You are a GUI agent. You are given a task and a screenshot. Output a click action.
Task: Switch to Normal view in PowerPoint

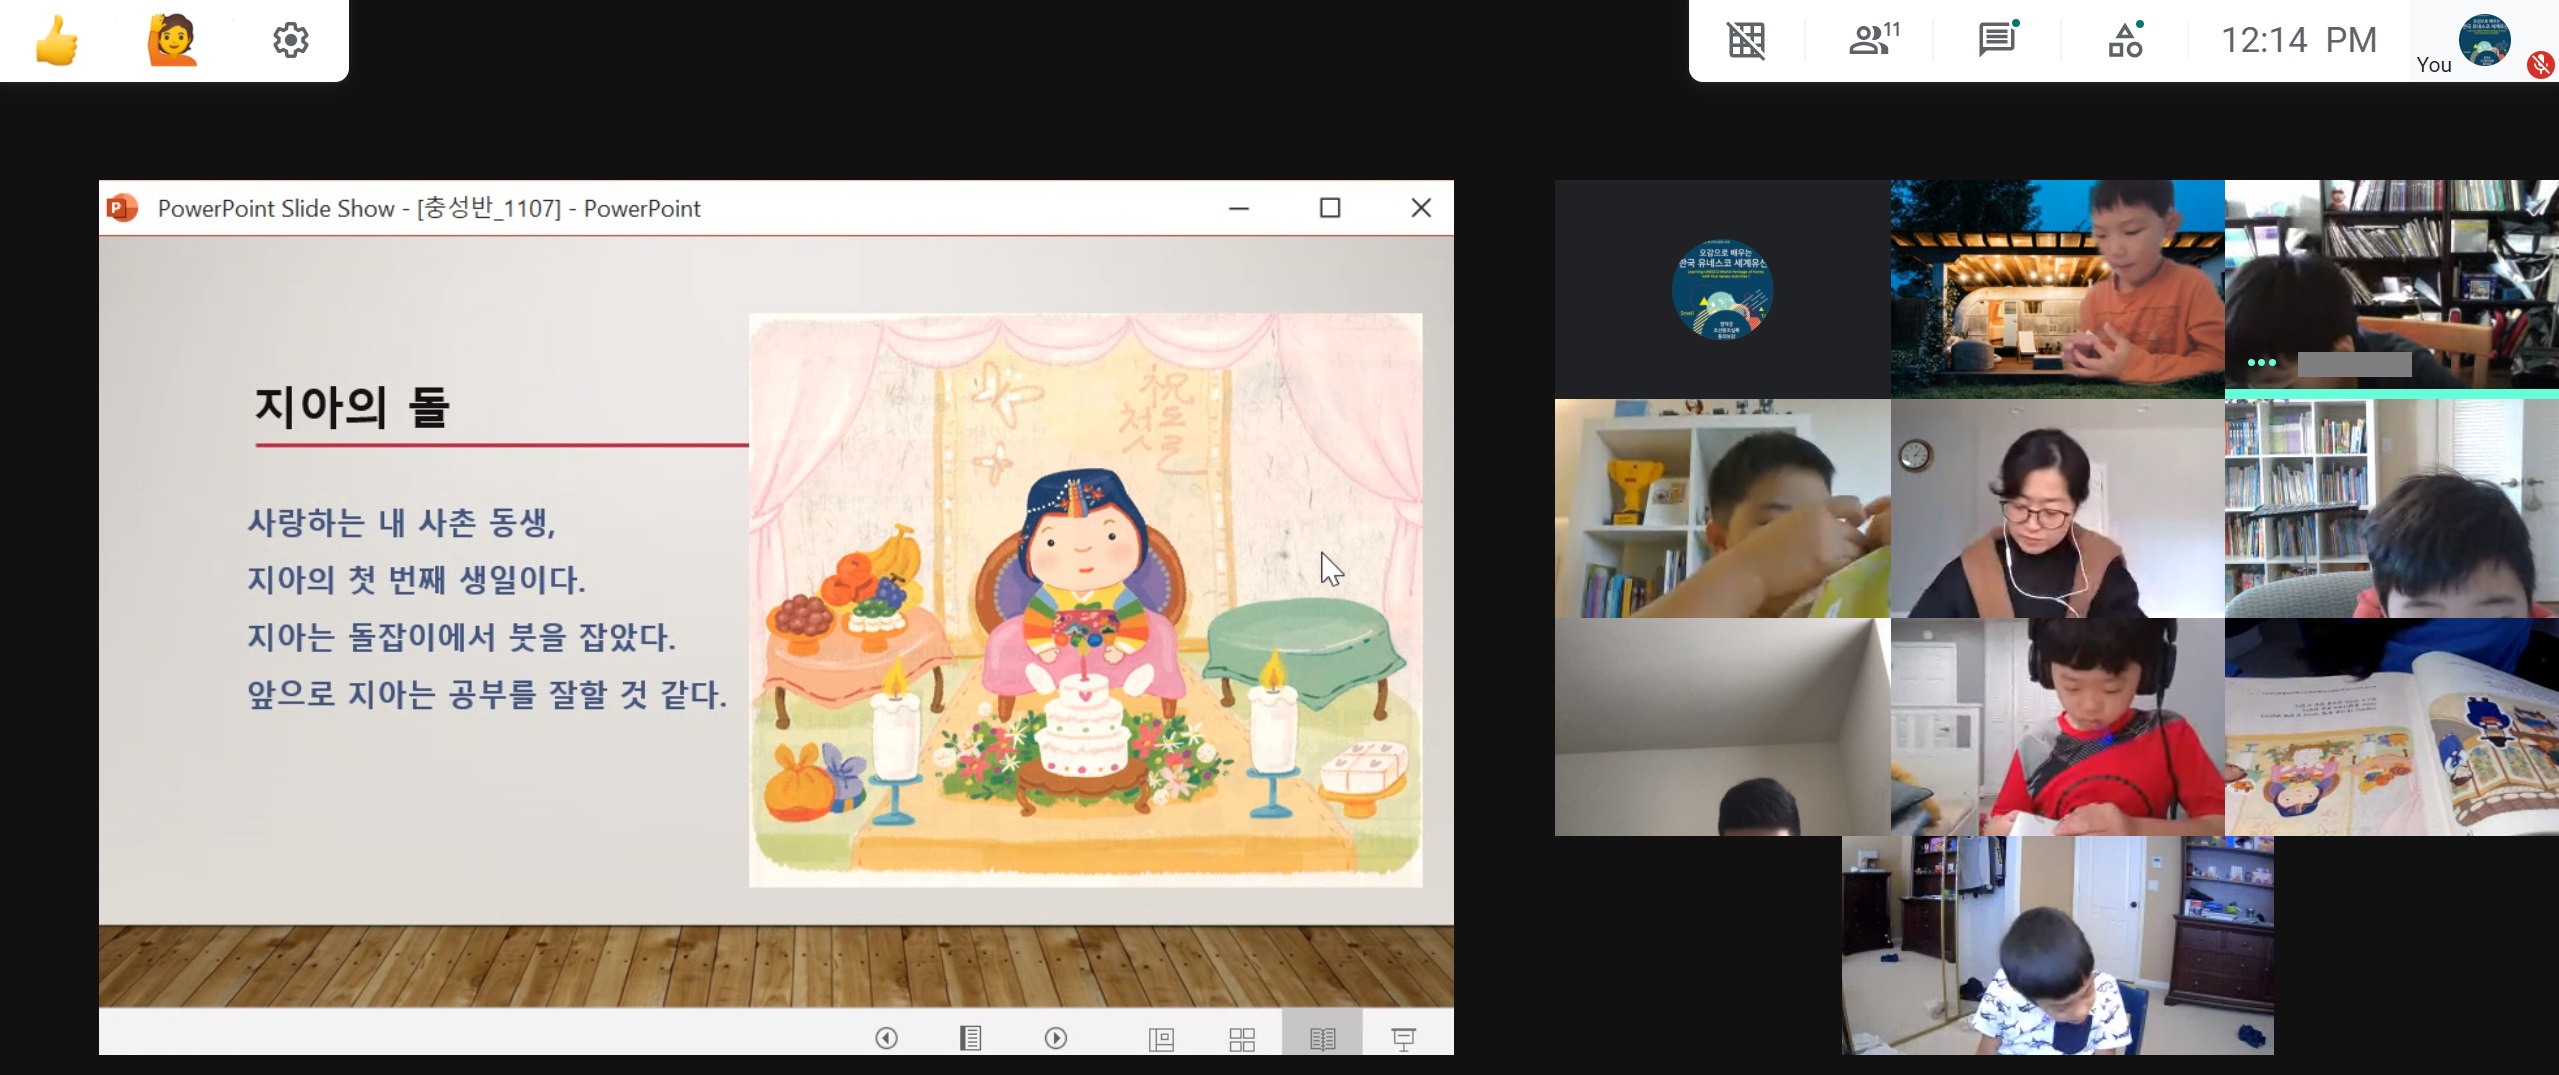point(1161,1039)
